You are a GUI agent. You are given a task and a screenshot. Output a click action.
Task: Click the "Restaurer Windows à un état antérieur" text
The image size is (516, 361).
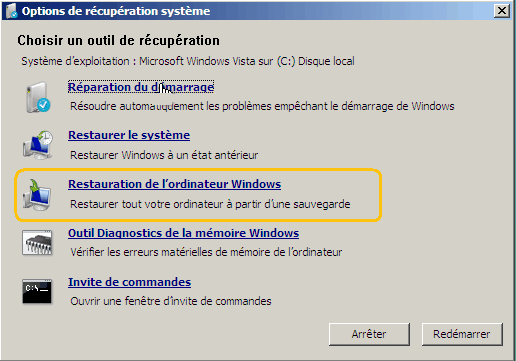tap(164, 155)
